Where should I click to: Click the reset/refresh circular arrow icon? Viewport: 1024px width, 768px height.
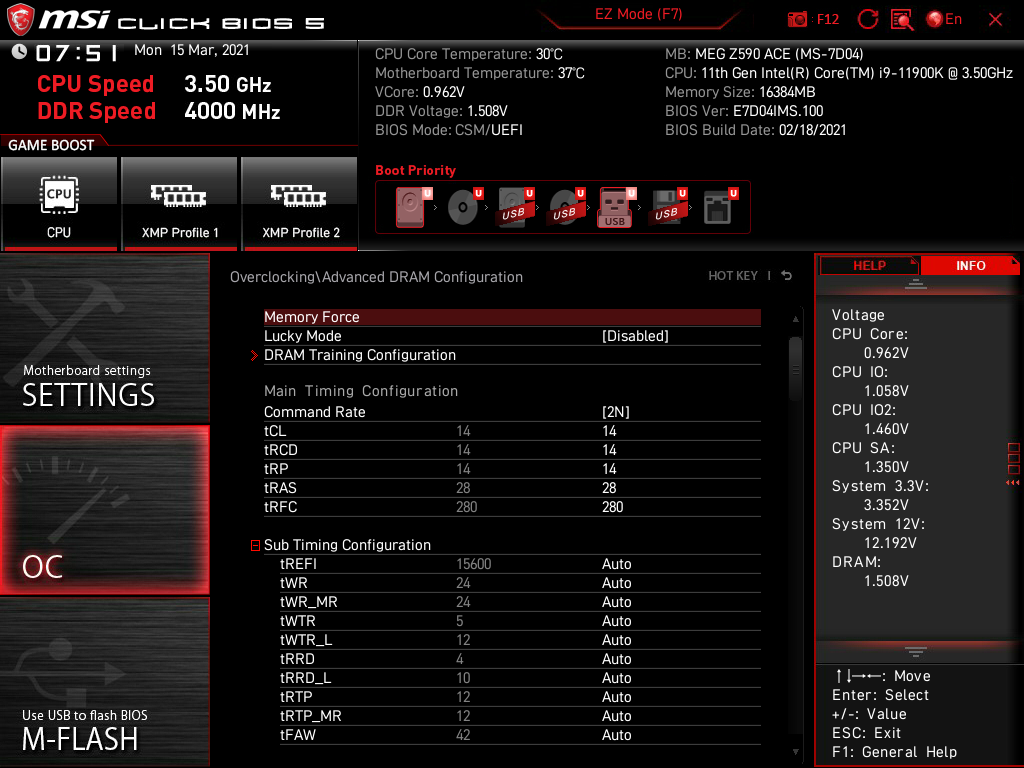pyautogui.click(x=868, y=19)
